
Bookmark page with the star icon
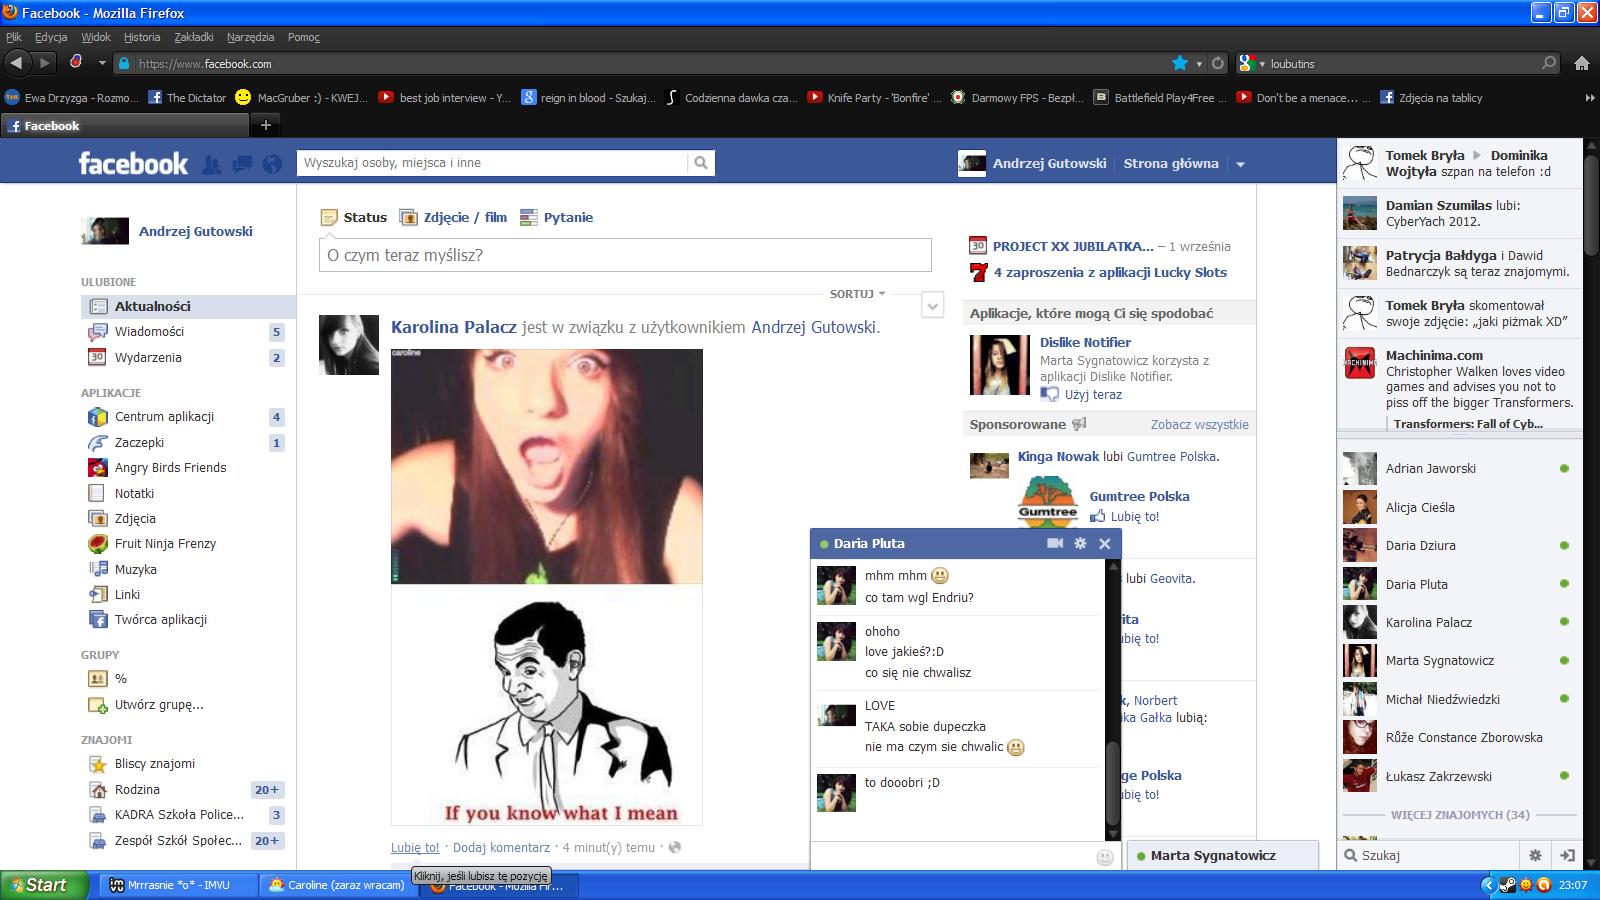pyautogui.click(x=1180, y=63)
